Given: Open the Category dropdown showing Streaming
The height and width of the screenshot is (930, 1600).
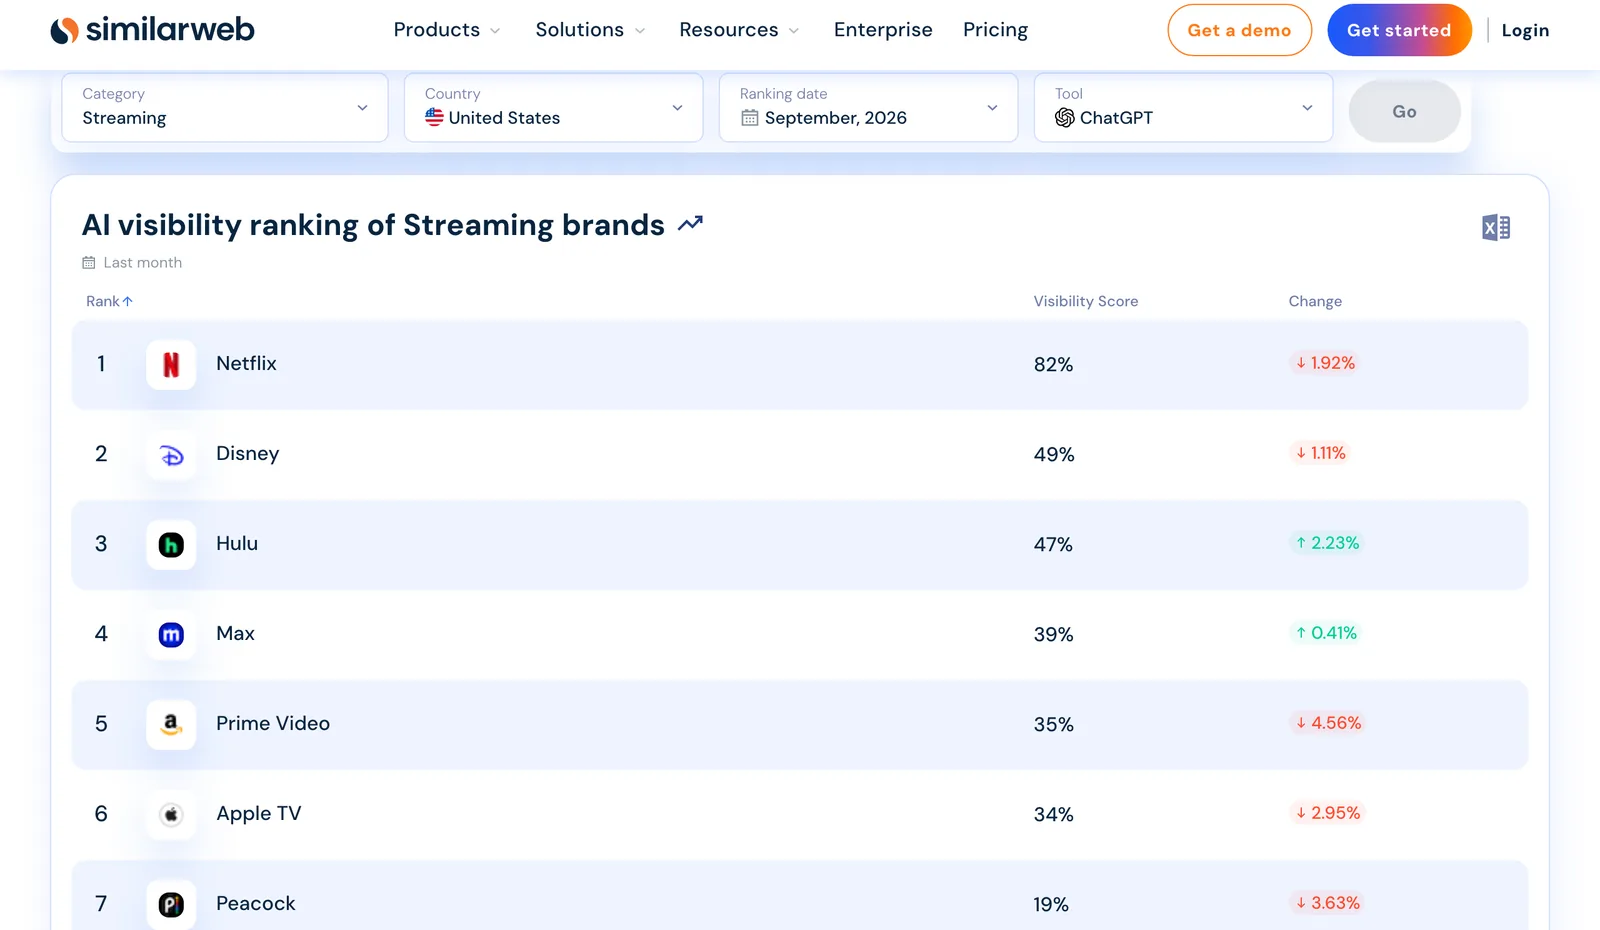Looking at the screenshot, I should (x=225, y=107).
